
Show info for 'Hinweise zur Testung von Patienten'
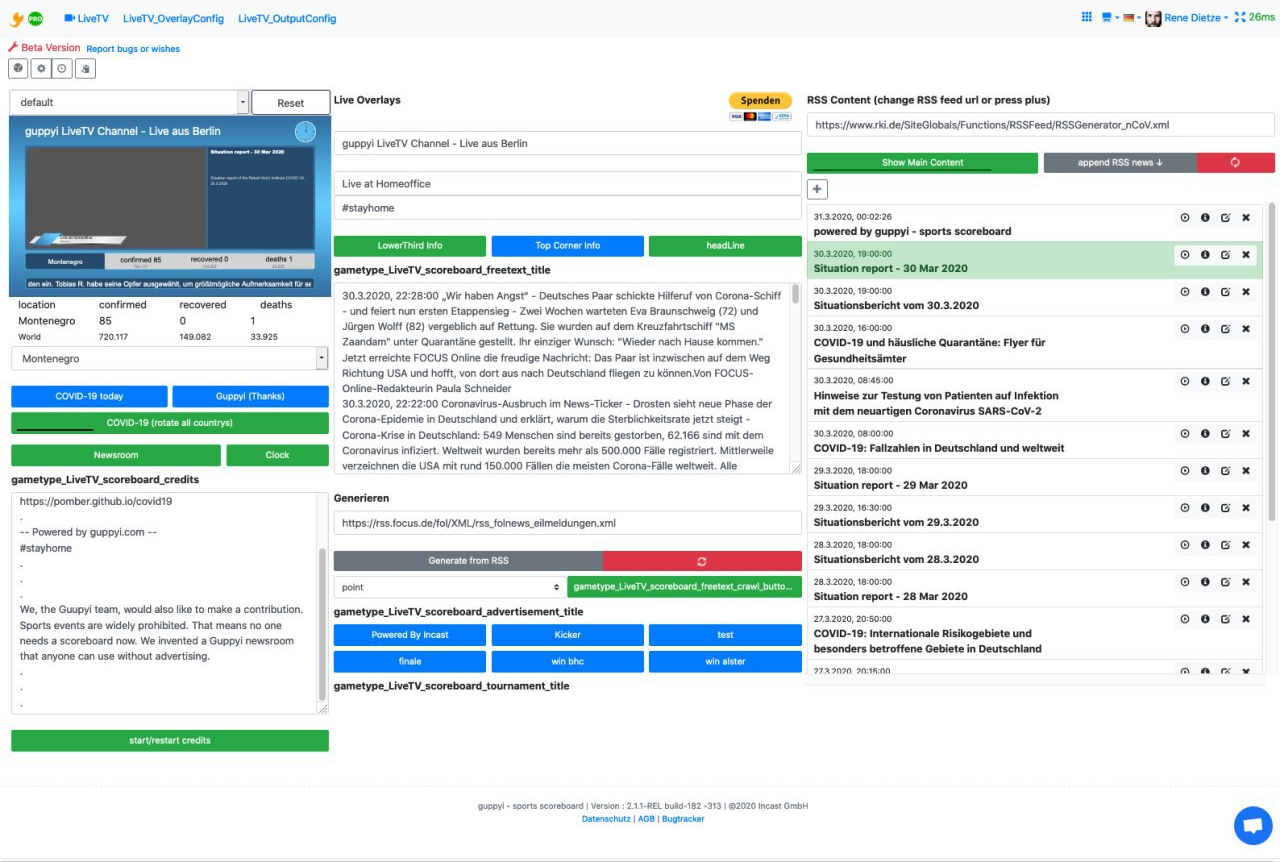tap(1205, 381)
